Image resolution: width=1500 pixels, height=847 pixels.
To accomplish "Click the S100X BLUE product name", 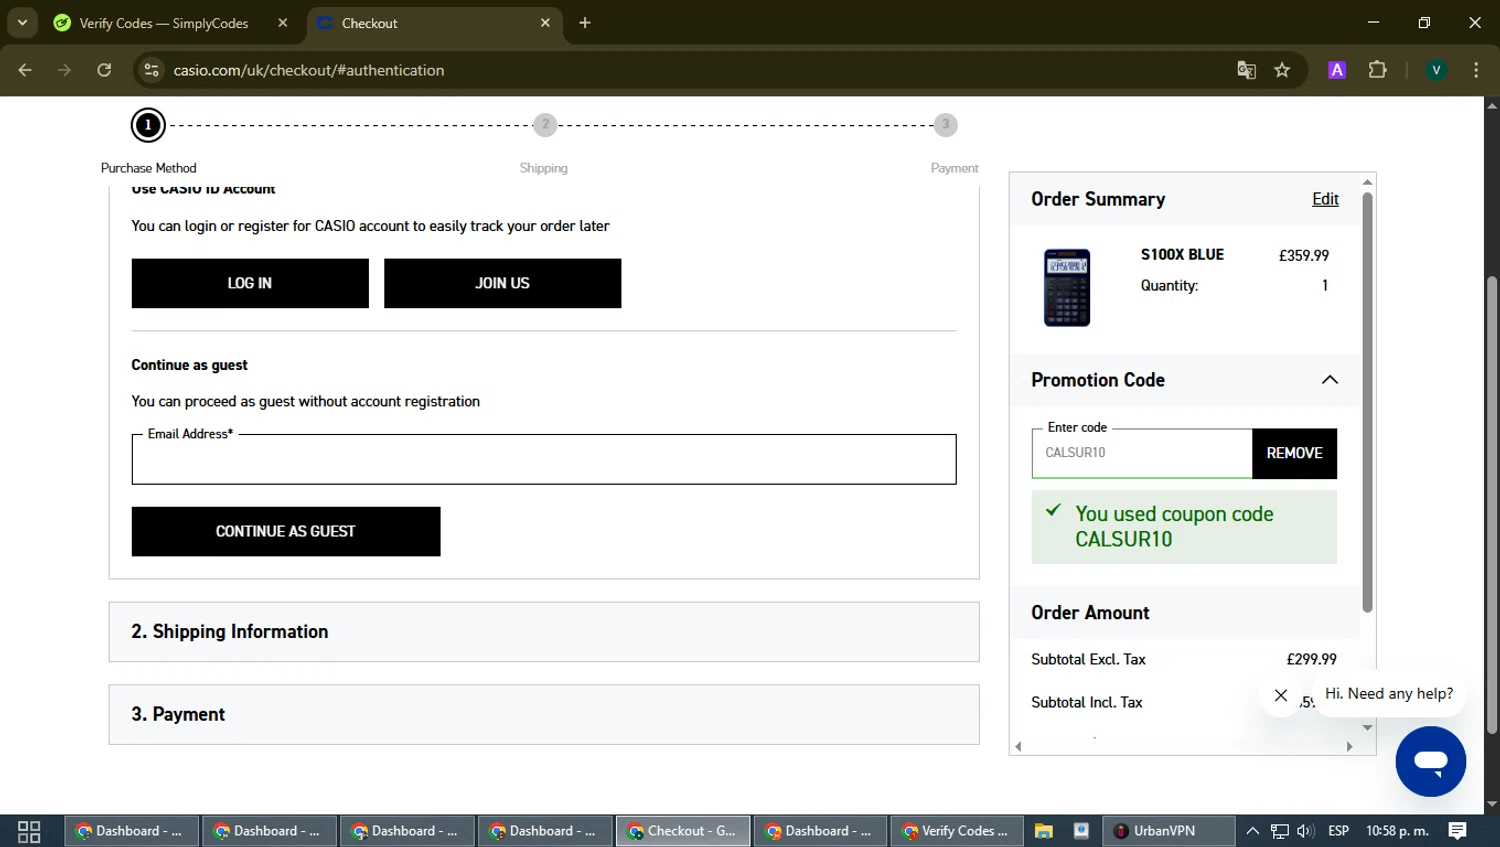I will 1182,254.
